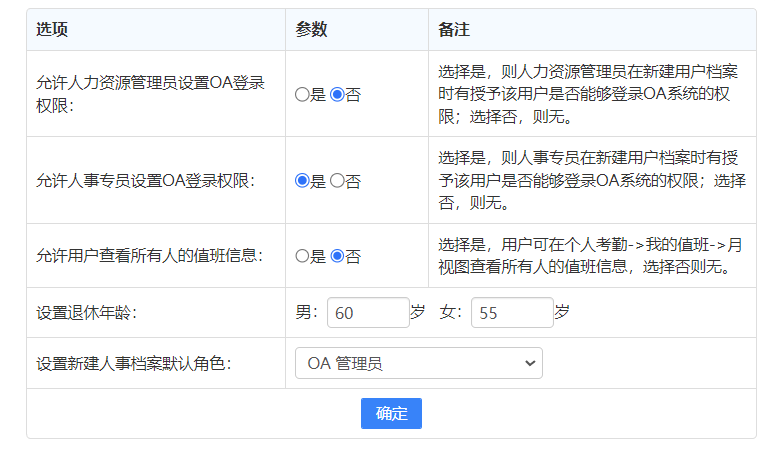Click the 确定 button

pos(391,413)
